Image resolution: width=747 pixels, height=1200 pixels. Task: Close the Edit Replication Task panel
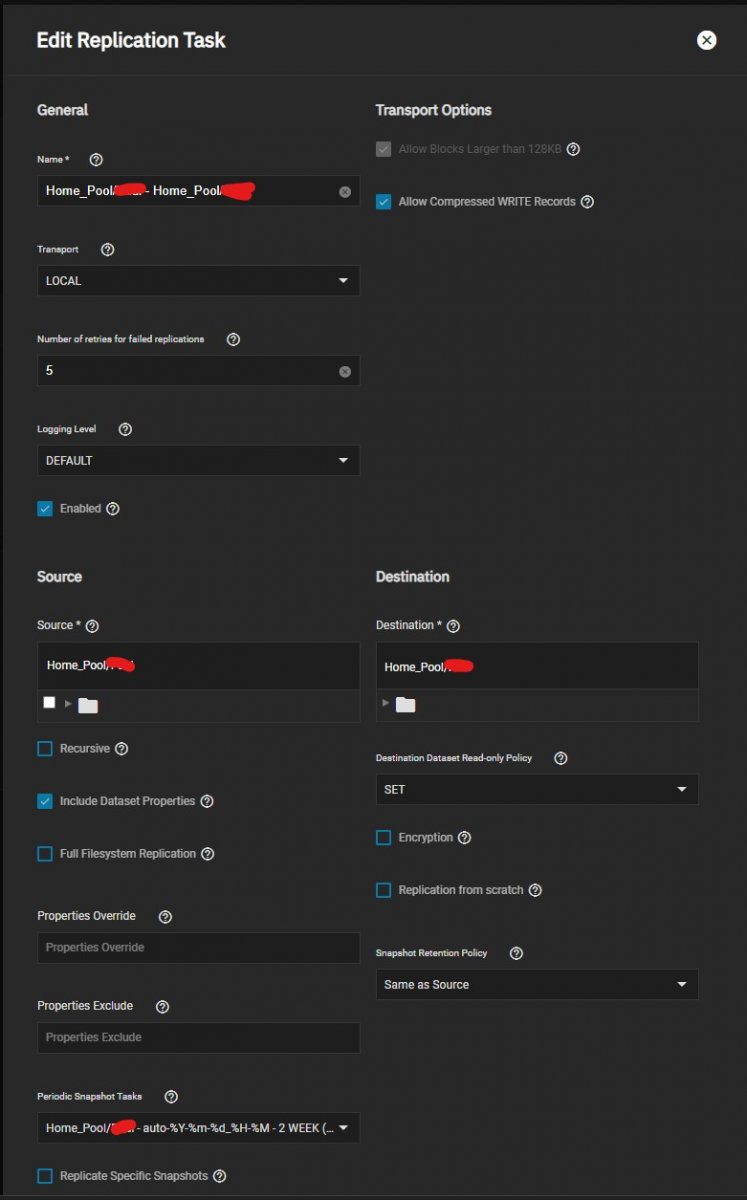(707, 40)
